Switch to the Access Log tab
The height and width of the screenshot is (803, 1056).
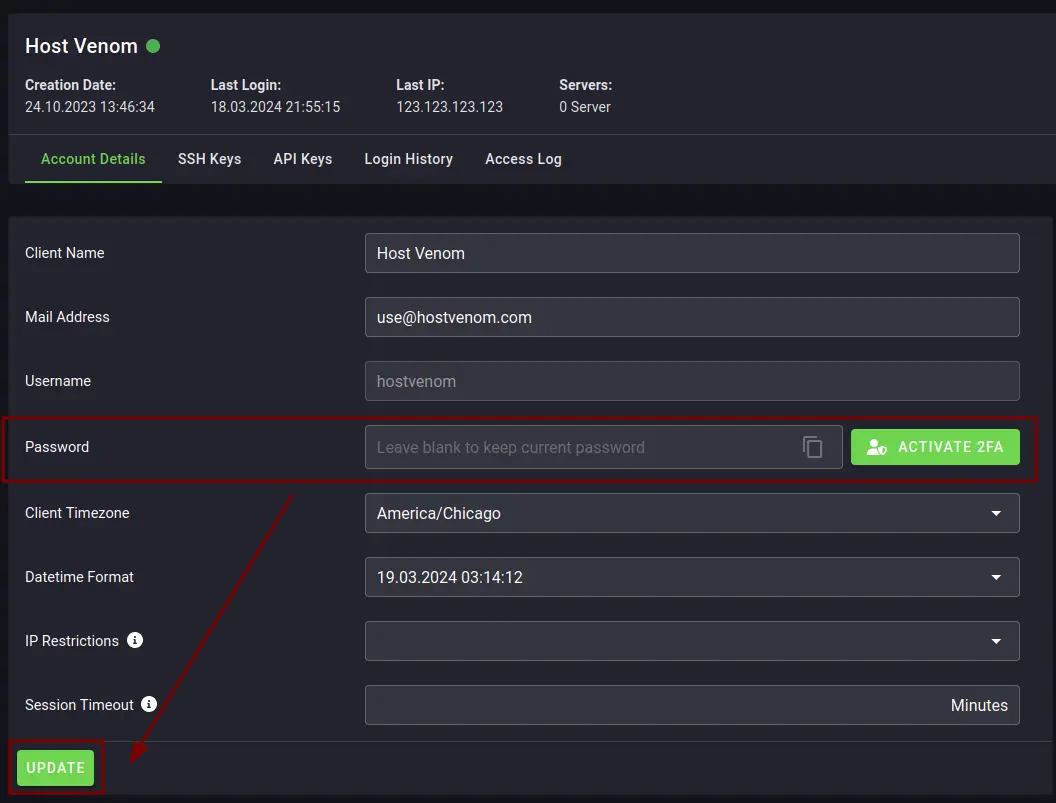[523, 159]
